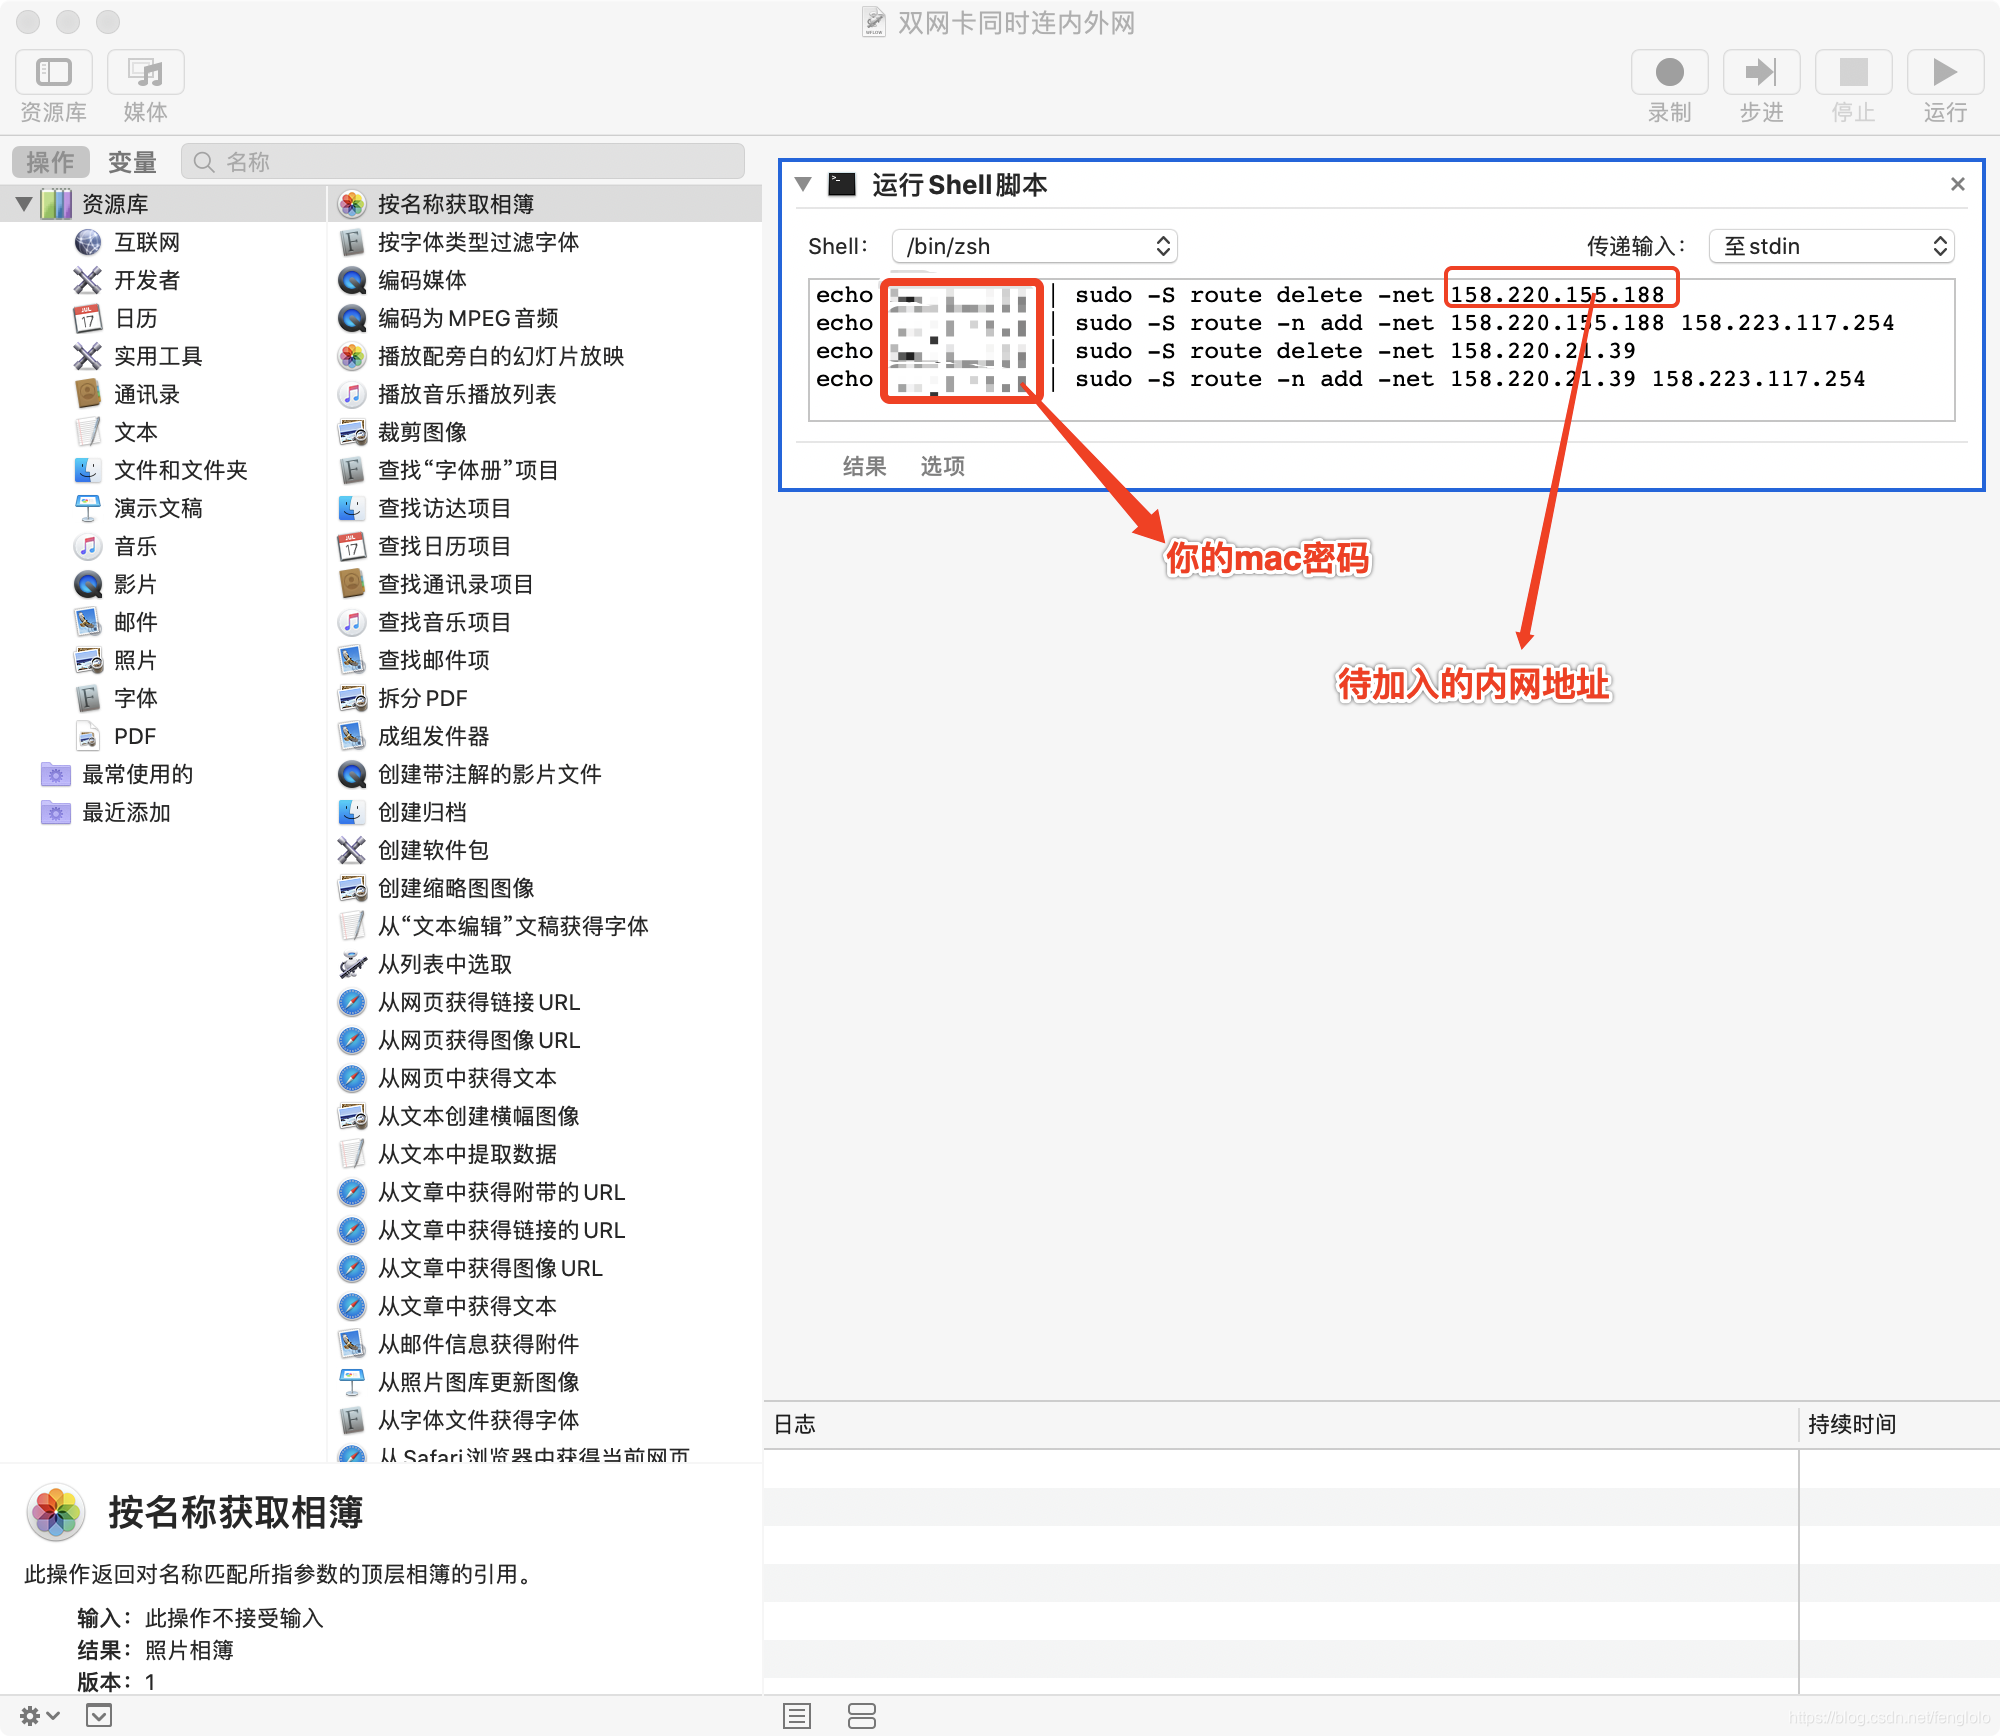The image size is (2000, 1736).
Task: Open the 选项 section of shell action
Action: 942,466
